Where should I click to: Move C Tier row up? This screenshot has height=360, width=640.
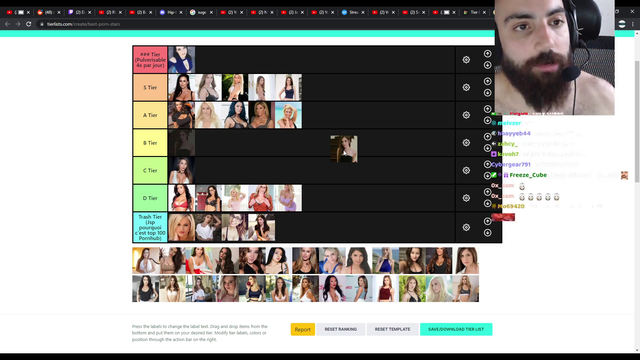[487, 164]
